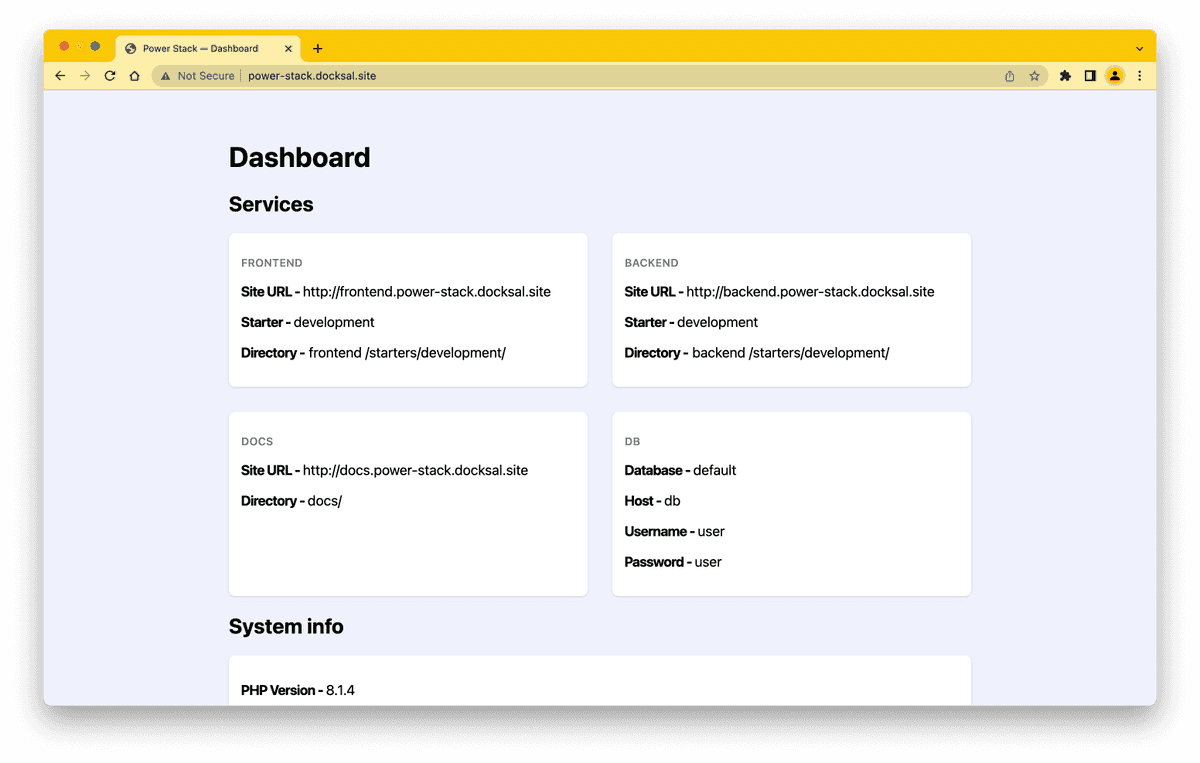Click the Not Secure label in address bar
Image resolution: width=1200 pixels, height=763 pixels.
click(206, 76)
